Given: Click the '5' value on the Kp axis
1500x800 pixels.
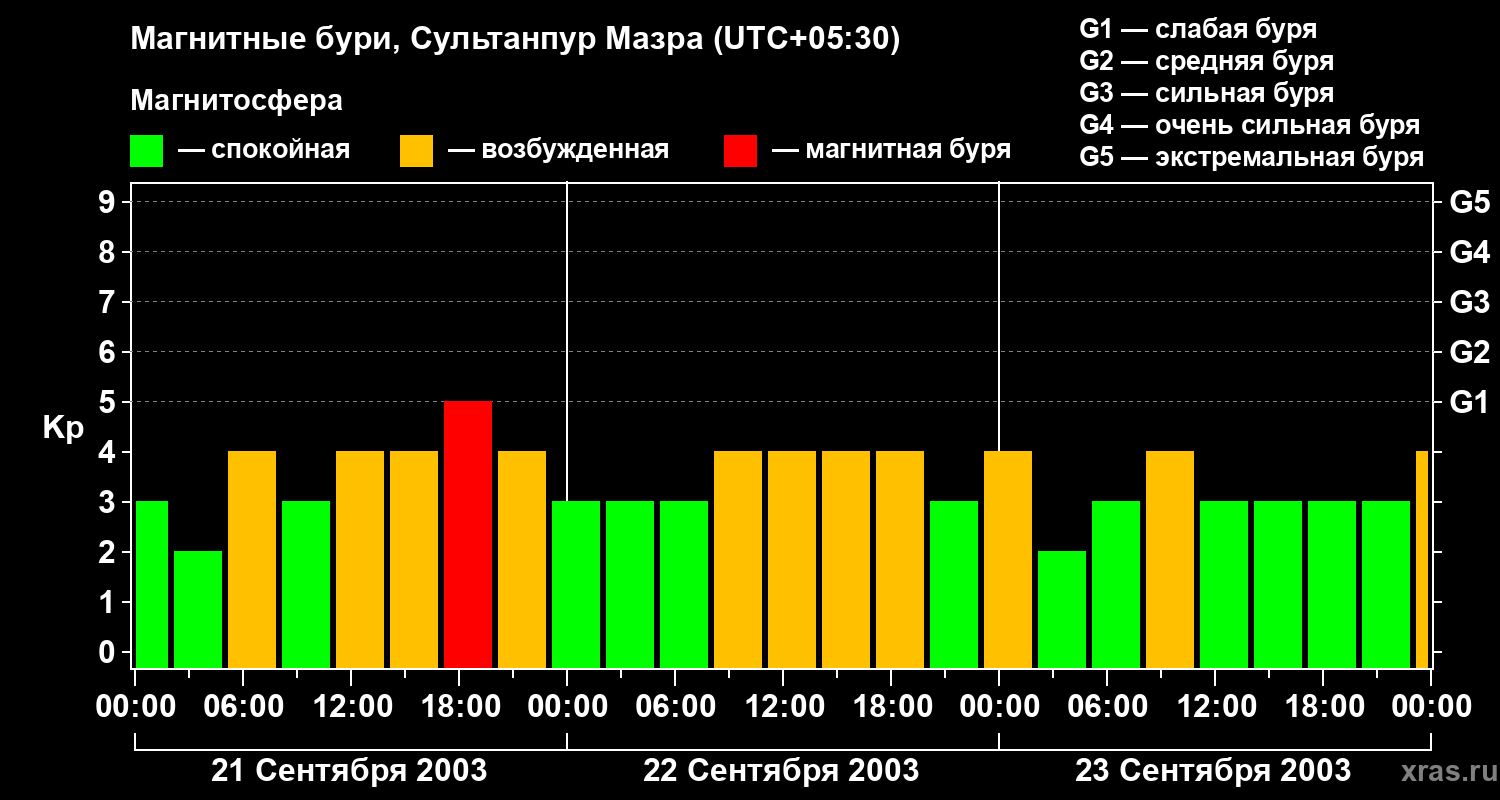Looking at the screenshot, I should (109, 402).
